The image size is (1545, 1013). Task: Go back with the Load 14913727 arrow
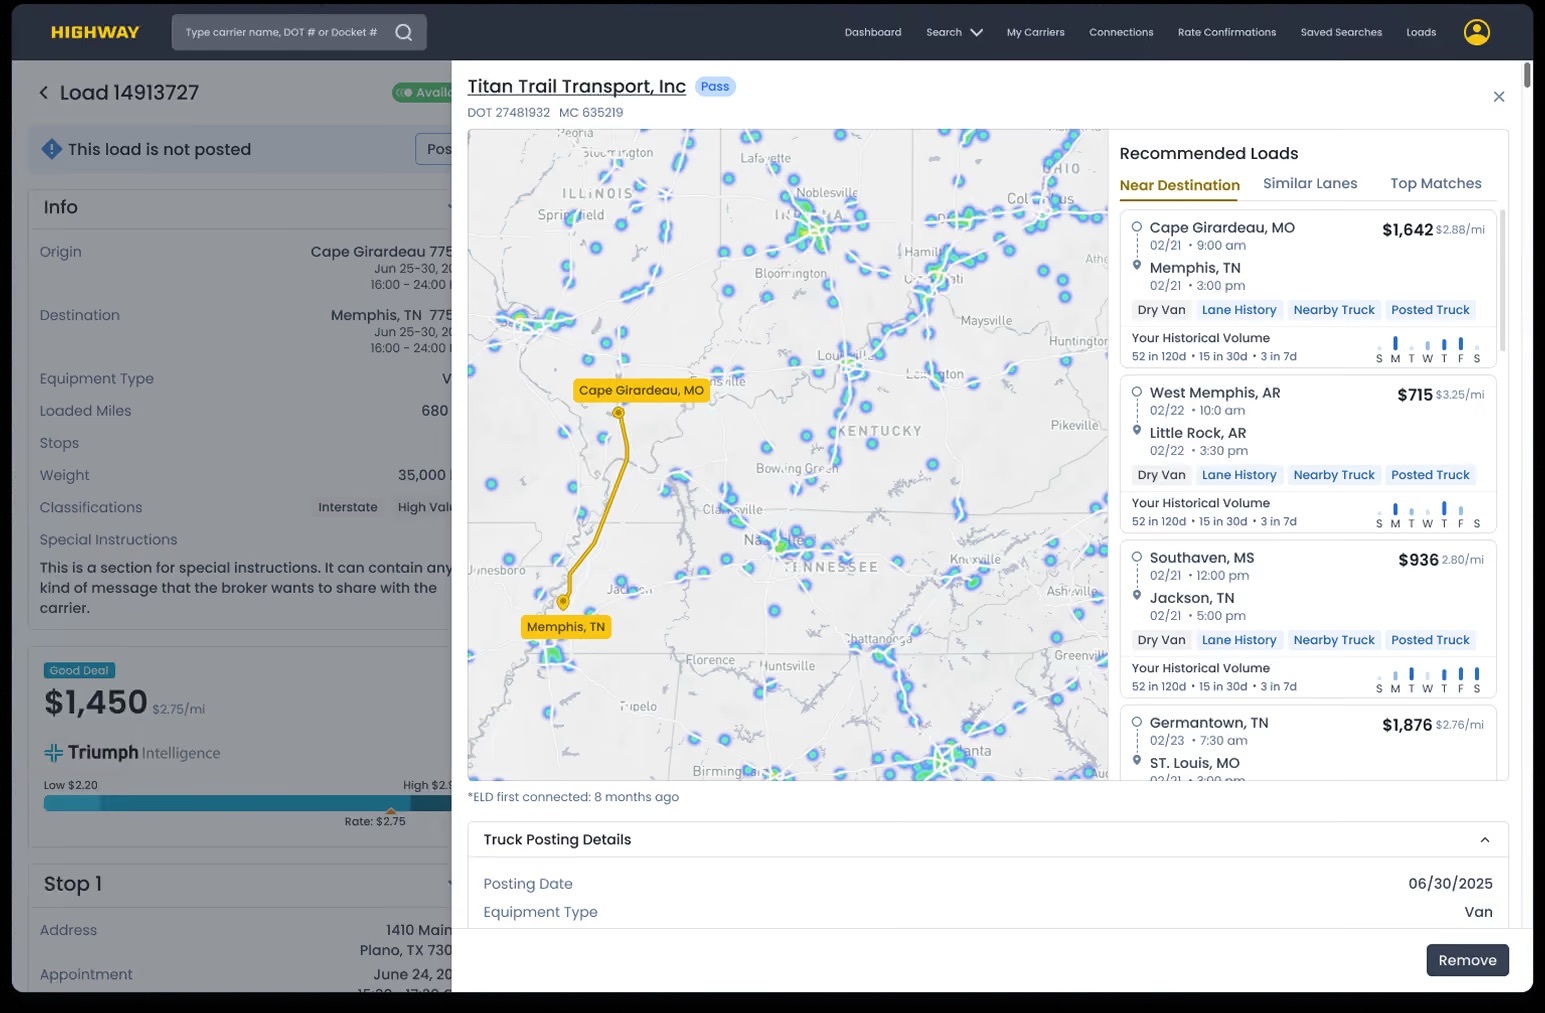point(43,93)
